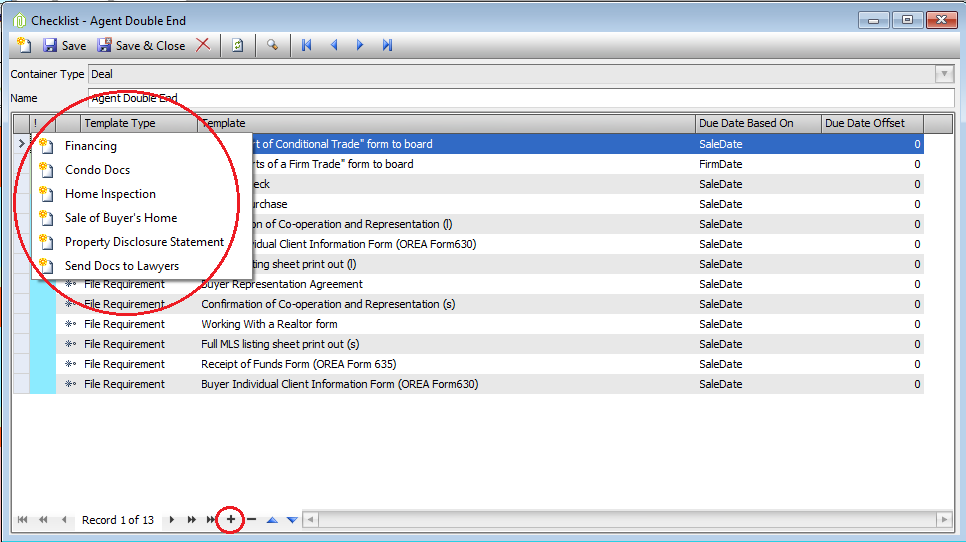Image resolution: width=966 pixels, height=542 pixels.
Task: Add a new row with plus button
Action: [230, 520]
